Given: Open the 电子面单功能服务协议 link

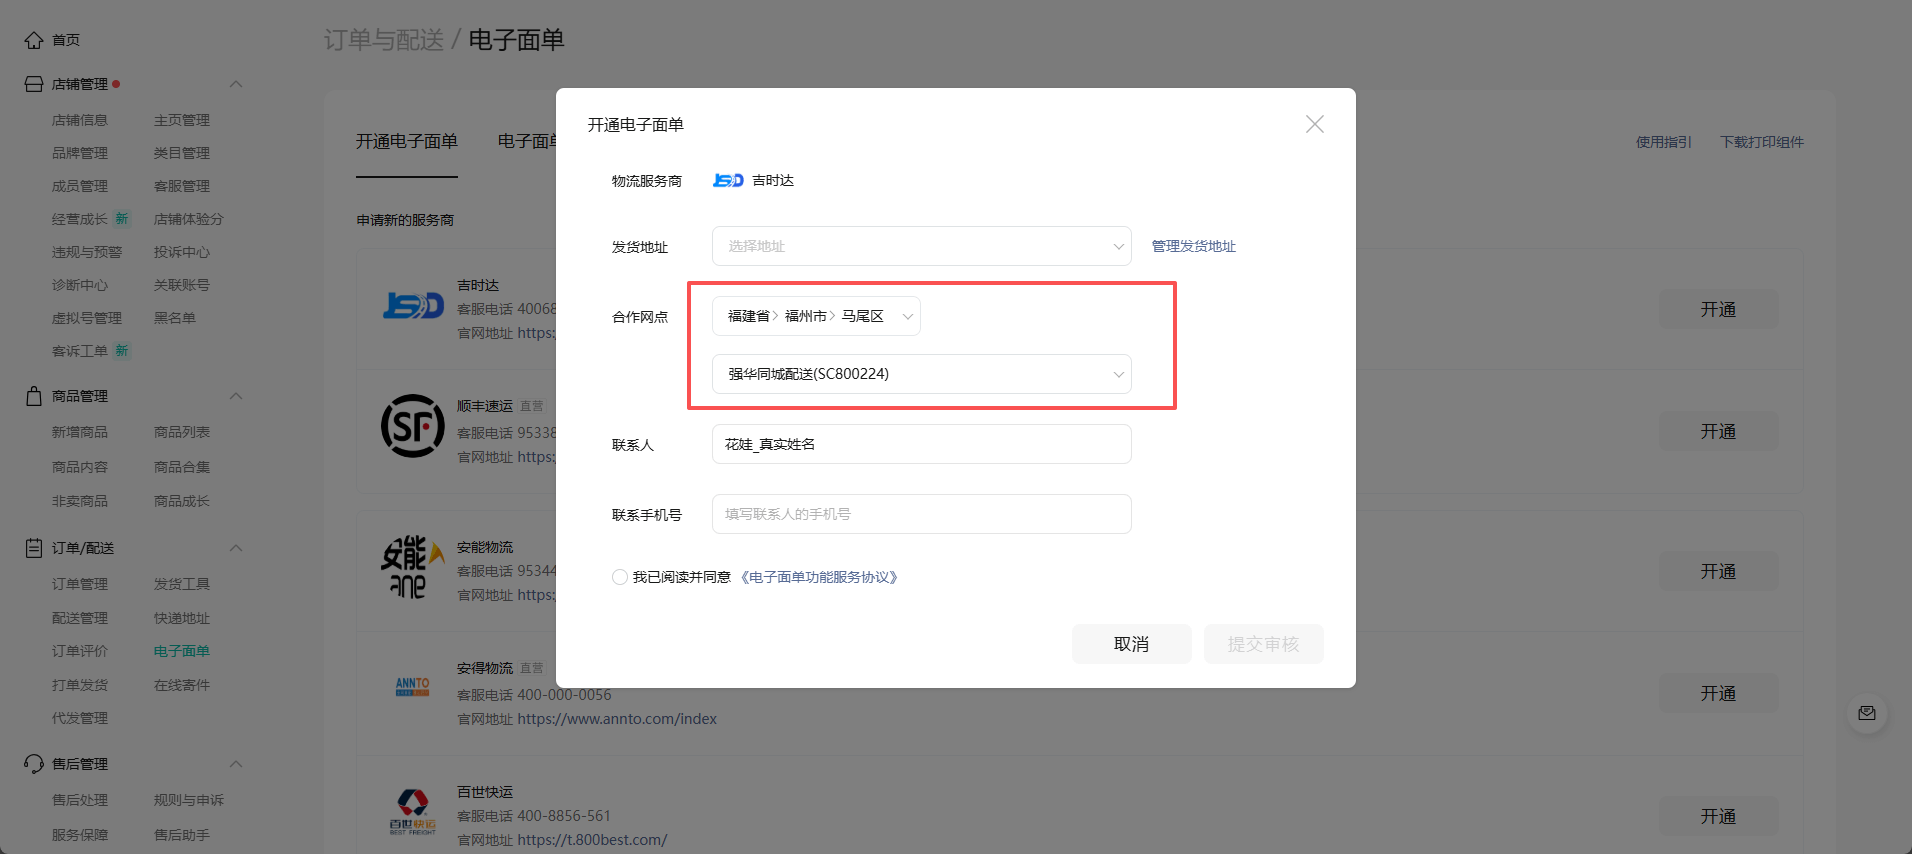Looking at the screenshot, I should (x=819, y=577).
